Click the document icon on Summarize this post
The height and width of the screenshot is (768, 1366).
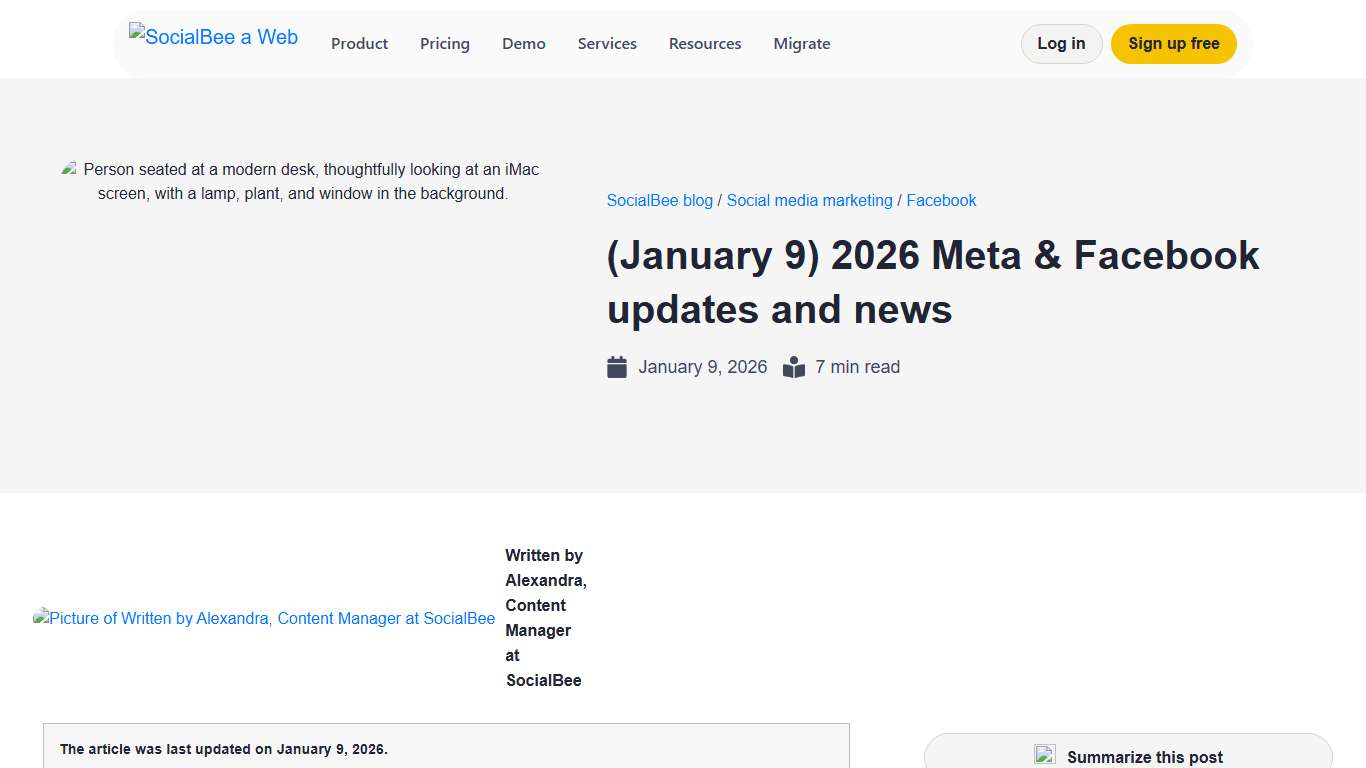[1046, 754]
